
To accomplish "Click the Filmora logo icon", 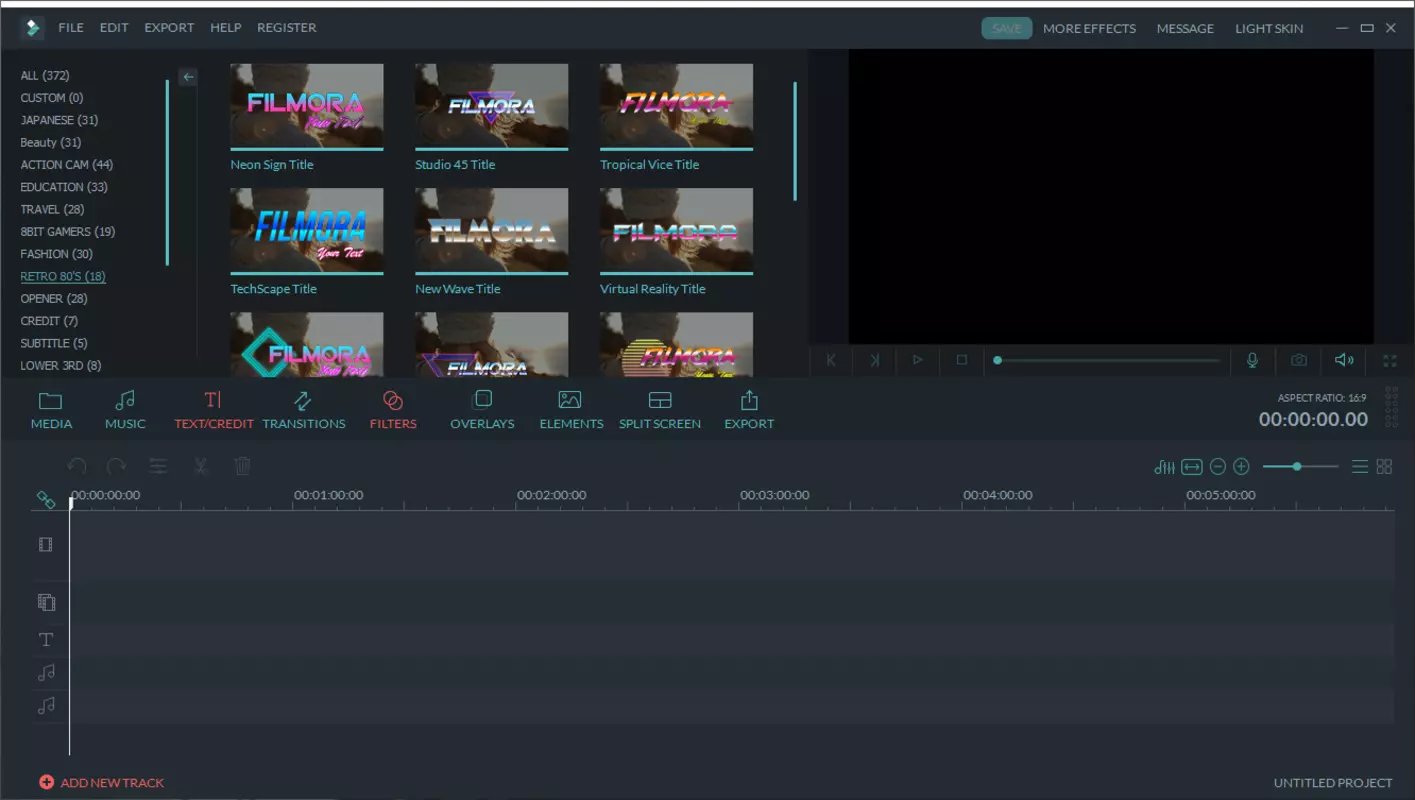I will click(33, 28).
